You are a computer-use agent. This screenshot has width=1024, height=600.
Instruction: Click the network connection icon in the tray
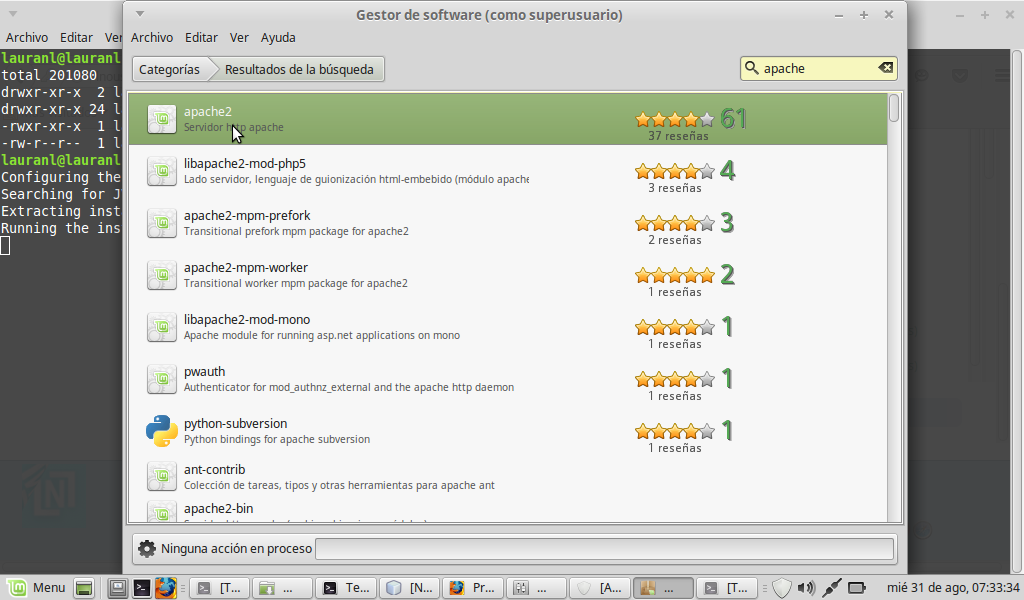pyautogui.click(x=831, y=588)
